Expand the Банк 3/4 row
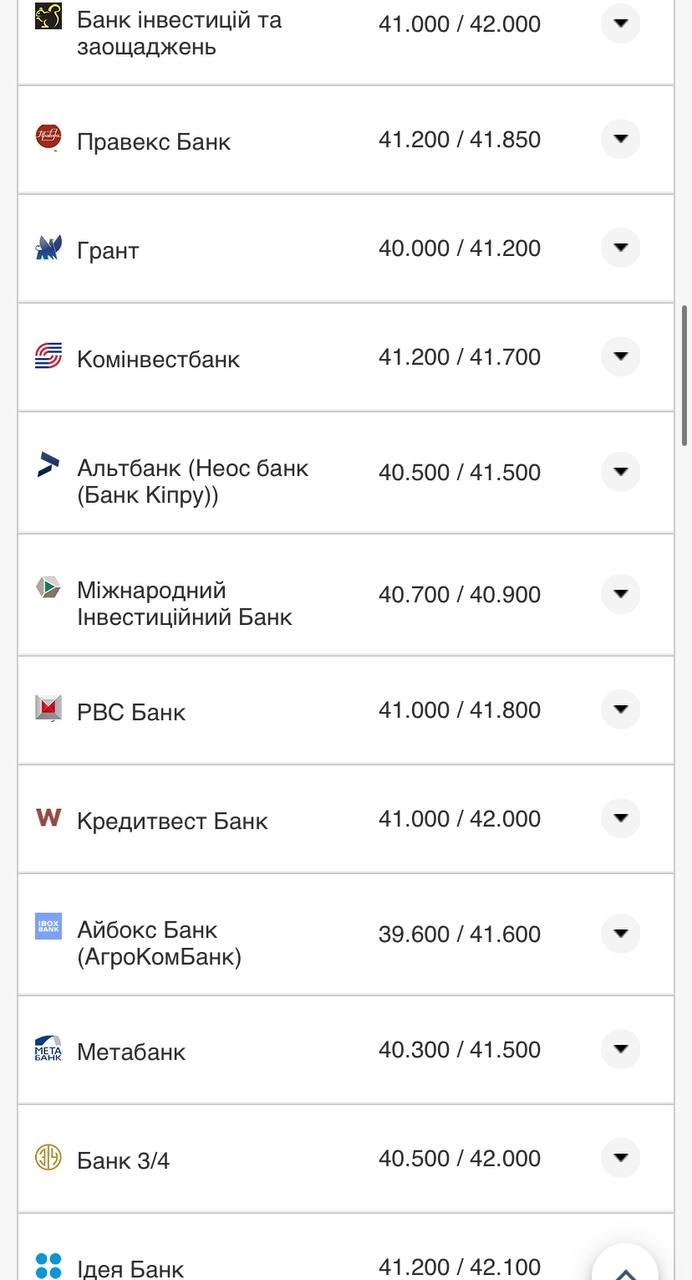 [621, 1157]
